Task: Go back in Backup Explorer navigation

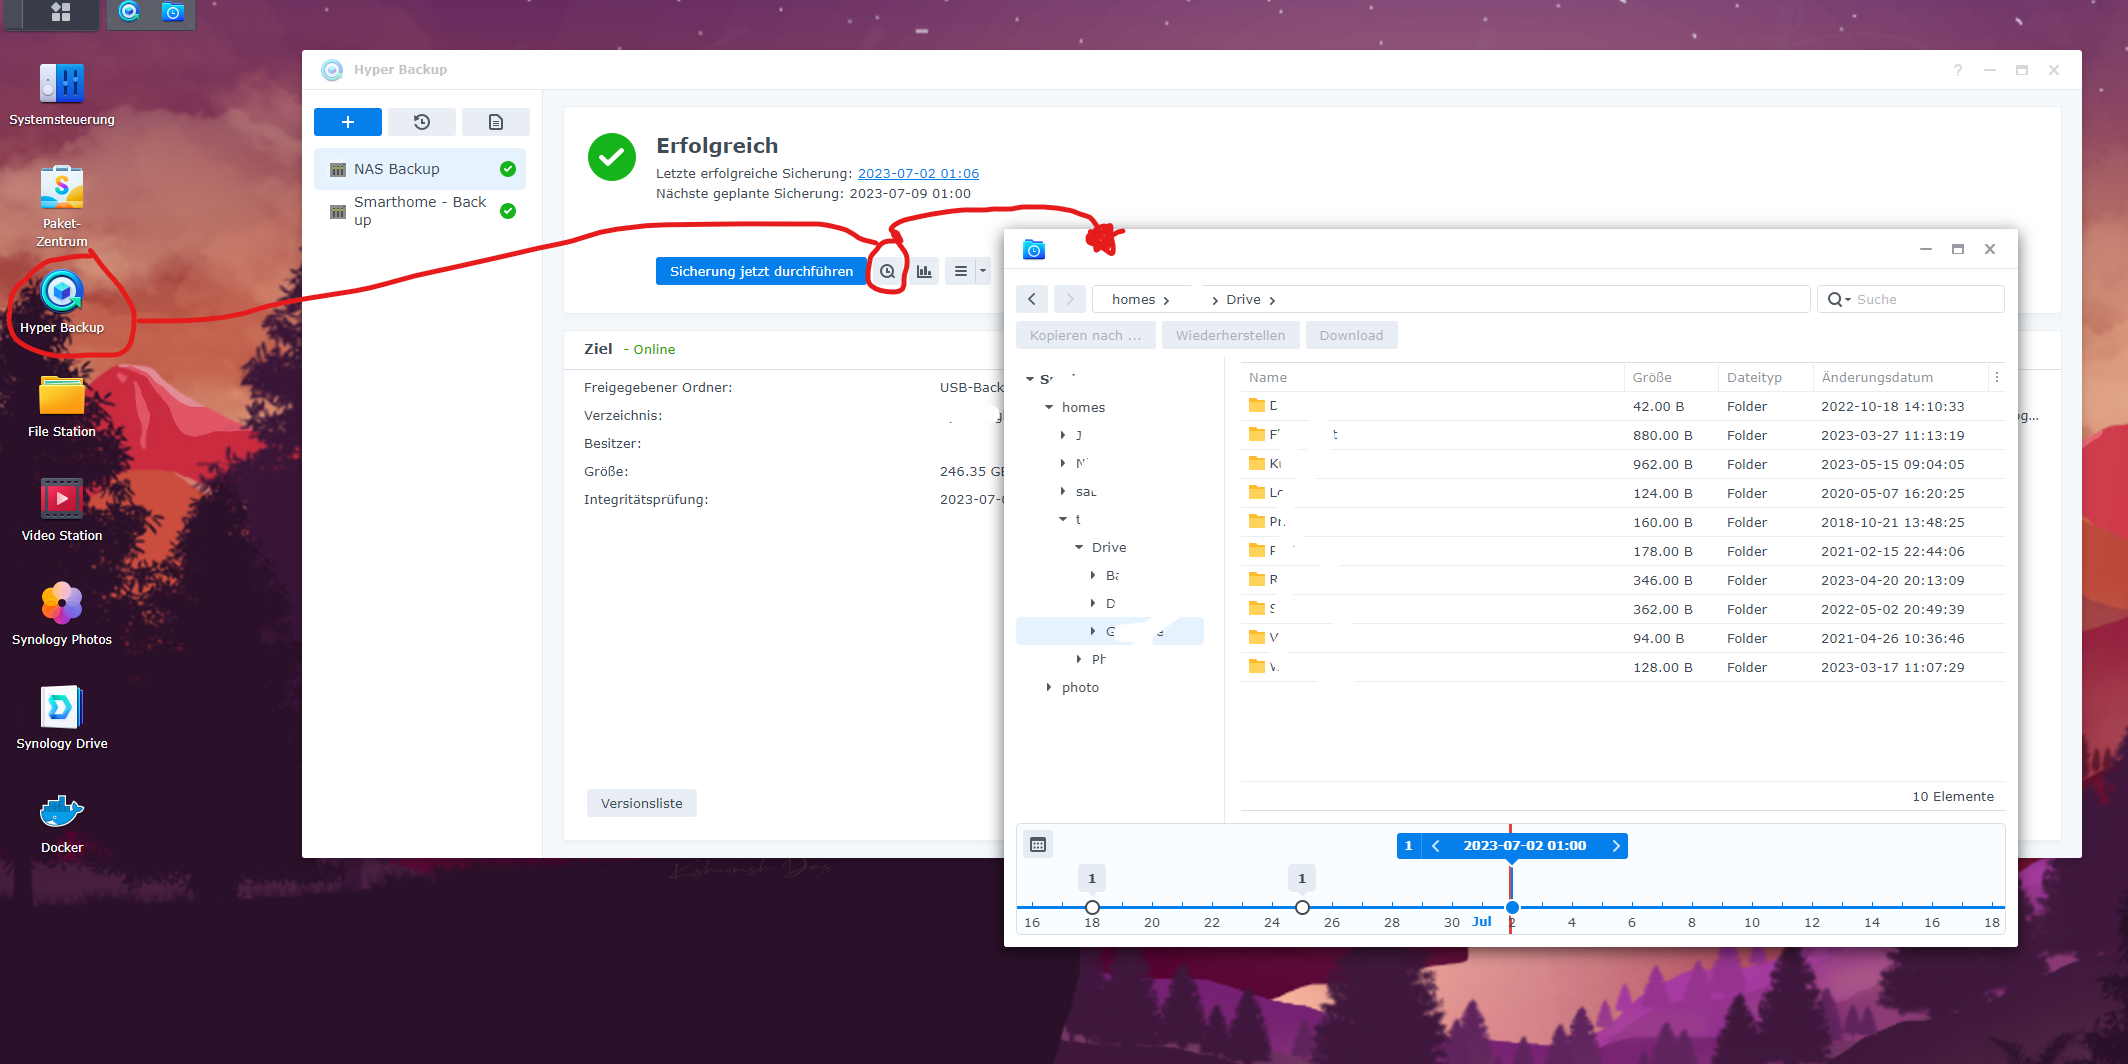Action: [1032, 299]
